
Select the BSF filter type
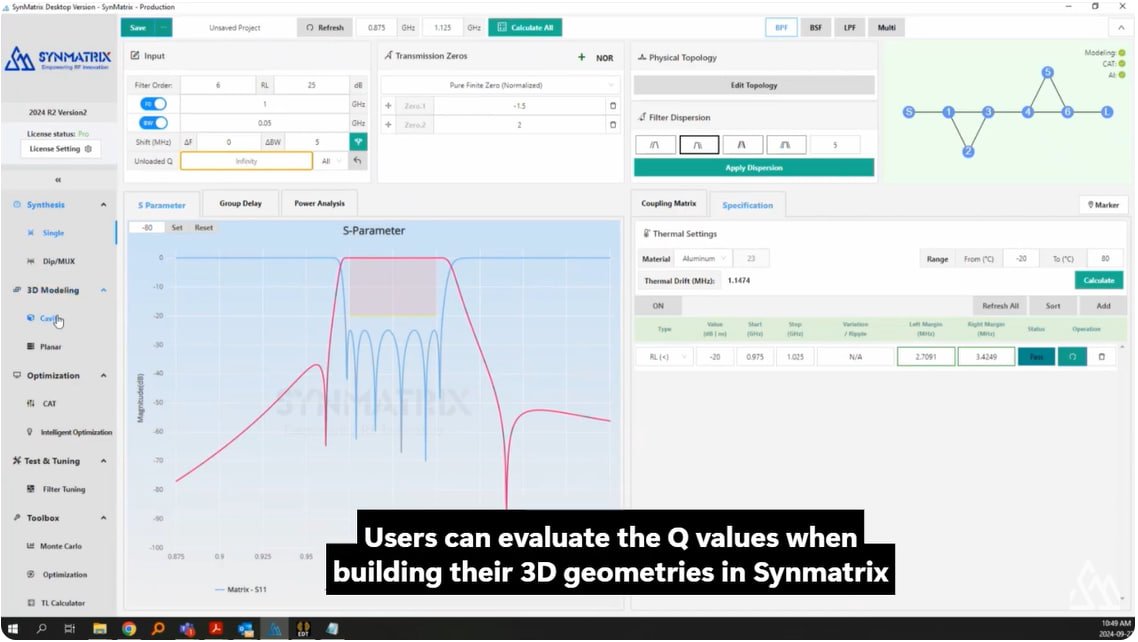pyautogui.click(x=816, y=28)
